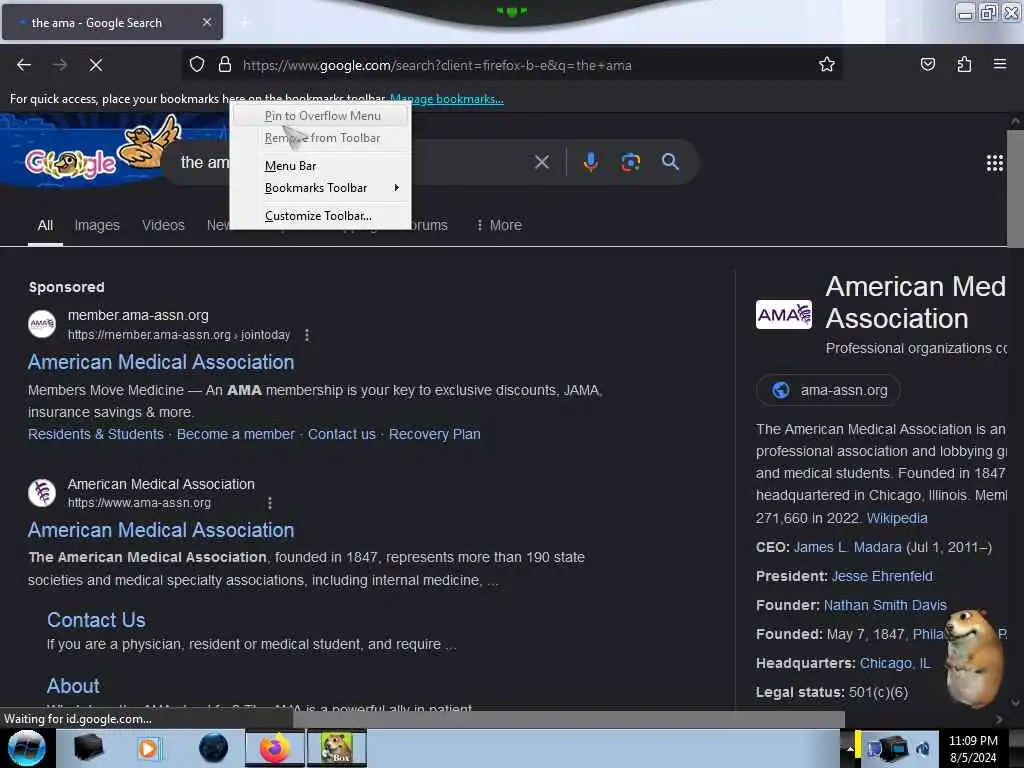Image resolution: width=1024 pixels, height=768 pixels.
Task: Open the Pocket save icon
Action: pos(927,65)
